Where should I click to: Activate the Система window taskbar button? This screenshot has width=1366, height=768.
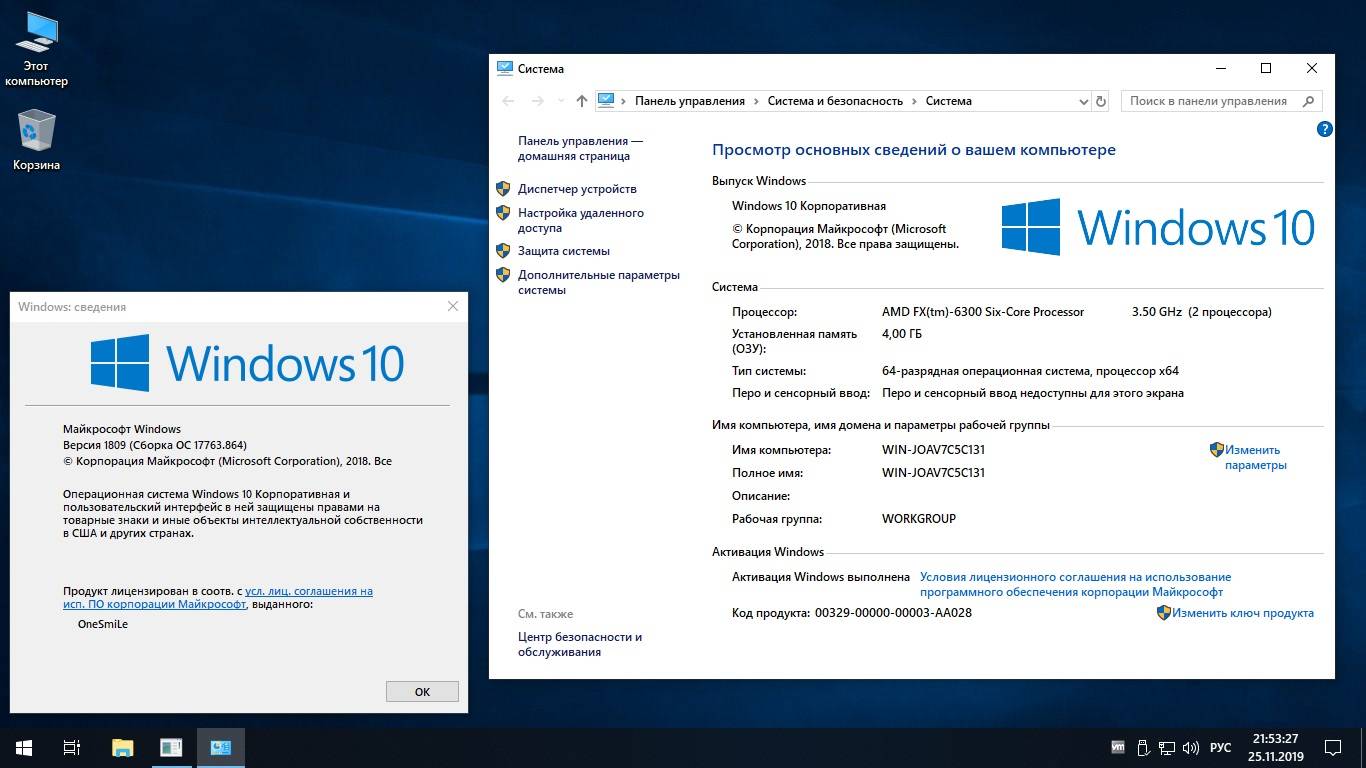(x=221, y=747)
